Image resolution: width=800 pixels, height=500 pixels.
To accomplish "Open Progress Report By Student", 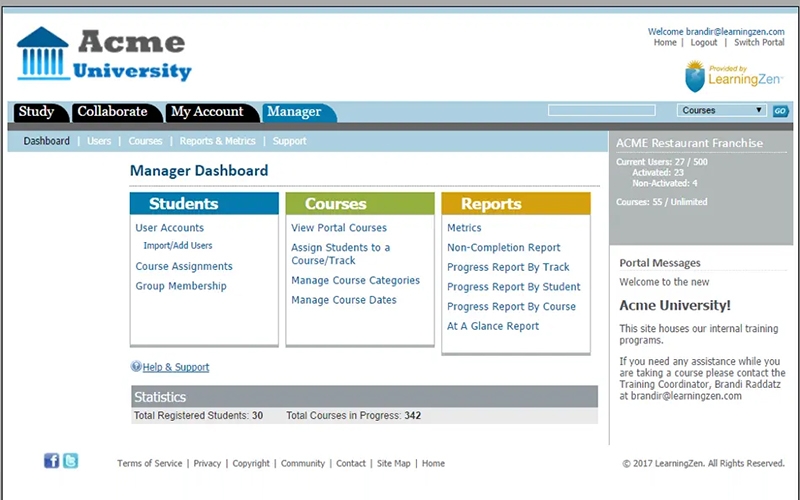I will pyautogui.click(x=513, y=287).
